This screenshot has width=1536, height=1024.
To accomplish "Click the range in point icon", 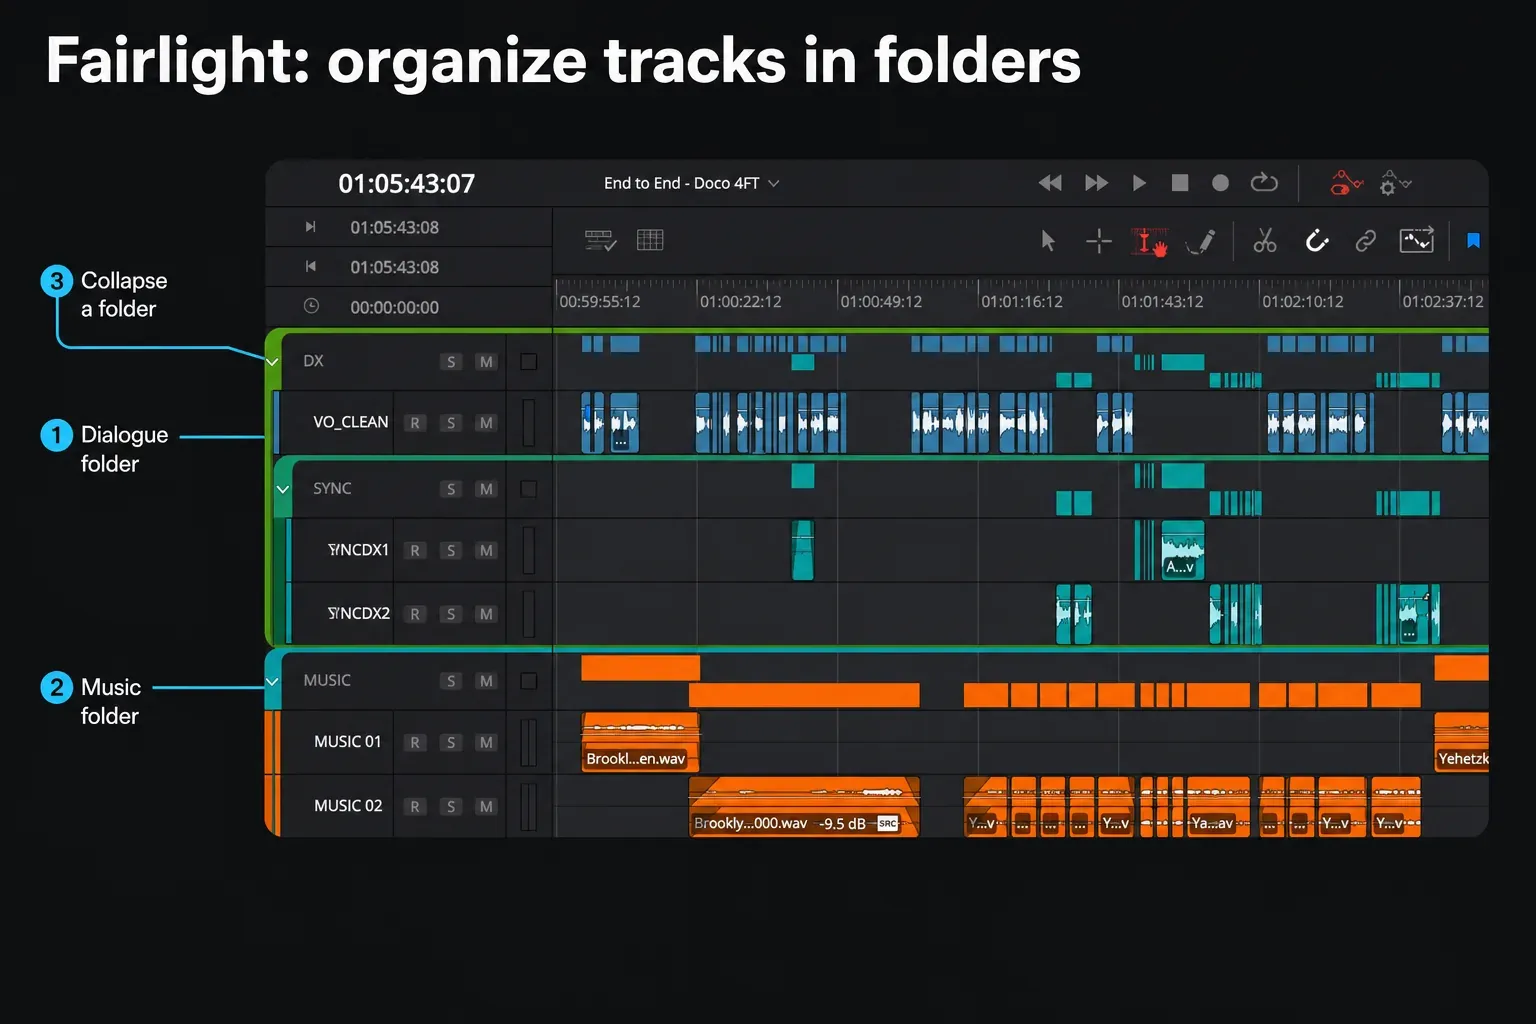I will click(x=311, y=227).
